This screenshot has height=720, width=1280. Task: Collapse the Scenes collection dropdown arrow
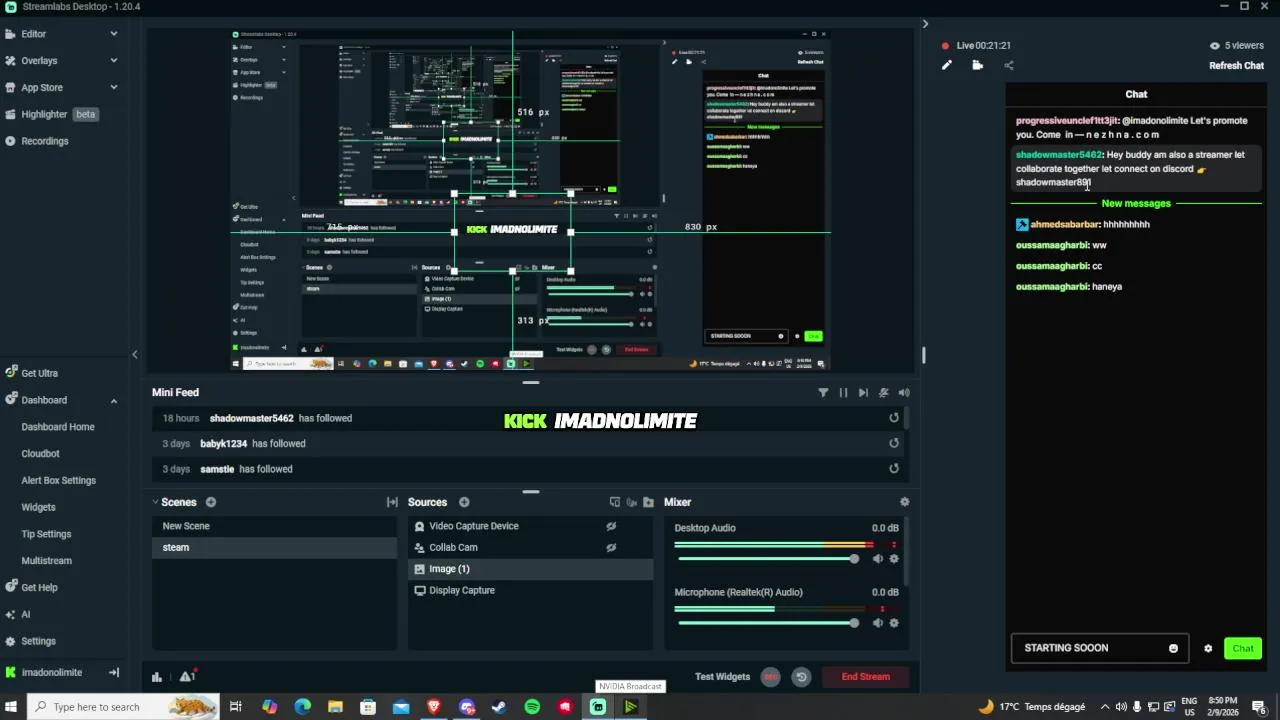tap(155, 502)
